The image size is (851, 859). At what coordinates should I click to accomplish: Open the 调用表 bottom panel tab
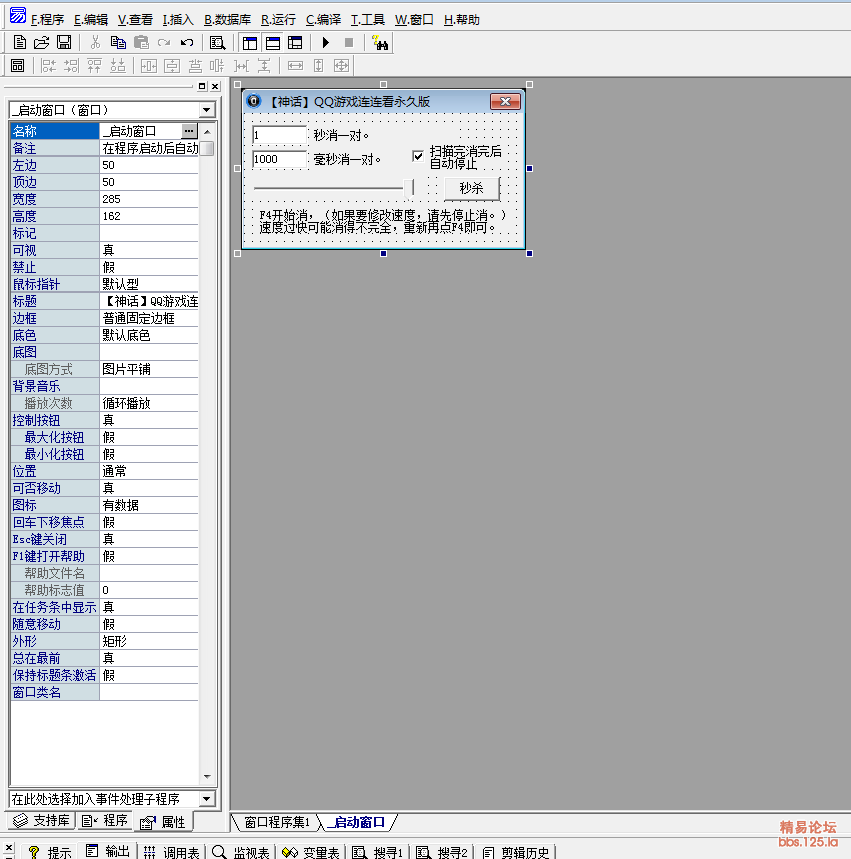click(x=172, y=852)
